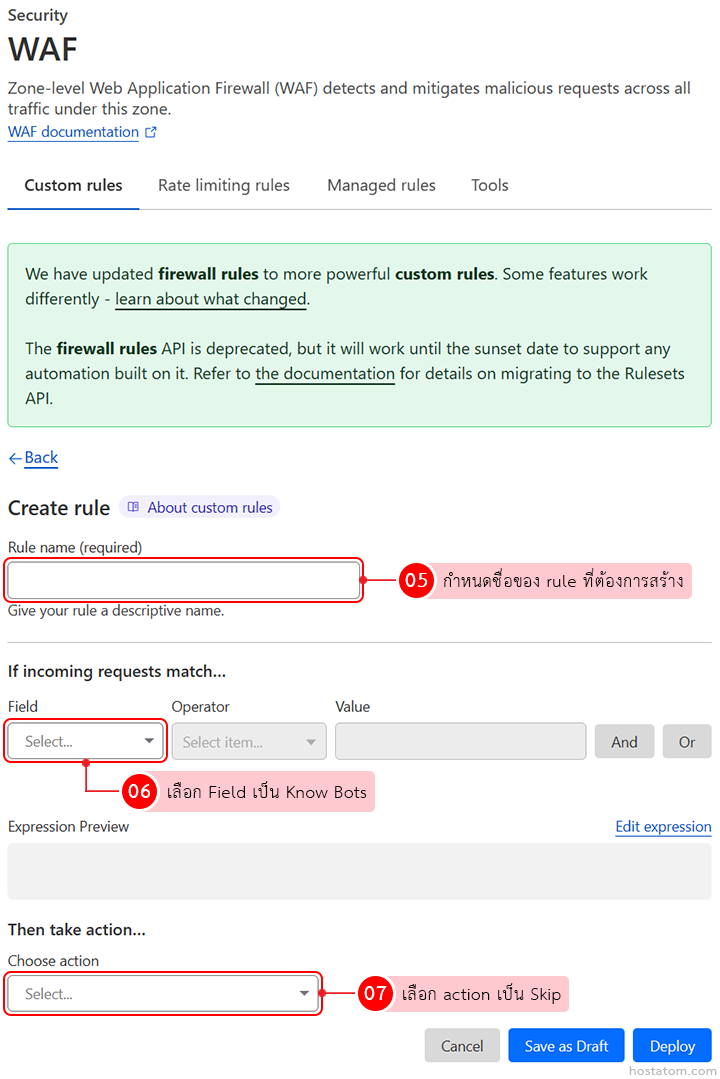Add an Or condition
Viewport: 720px width, 1079px height.
coord(687,742)
